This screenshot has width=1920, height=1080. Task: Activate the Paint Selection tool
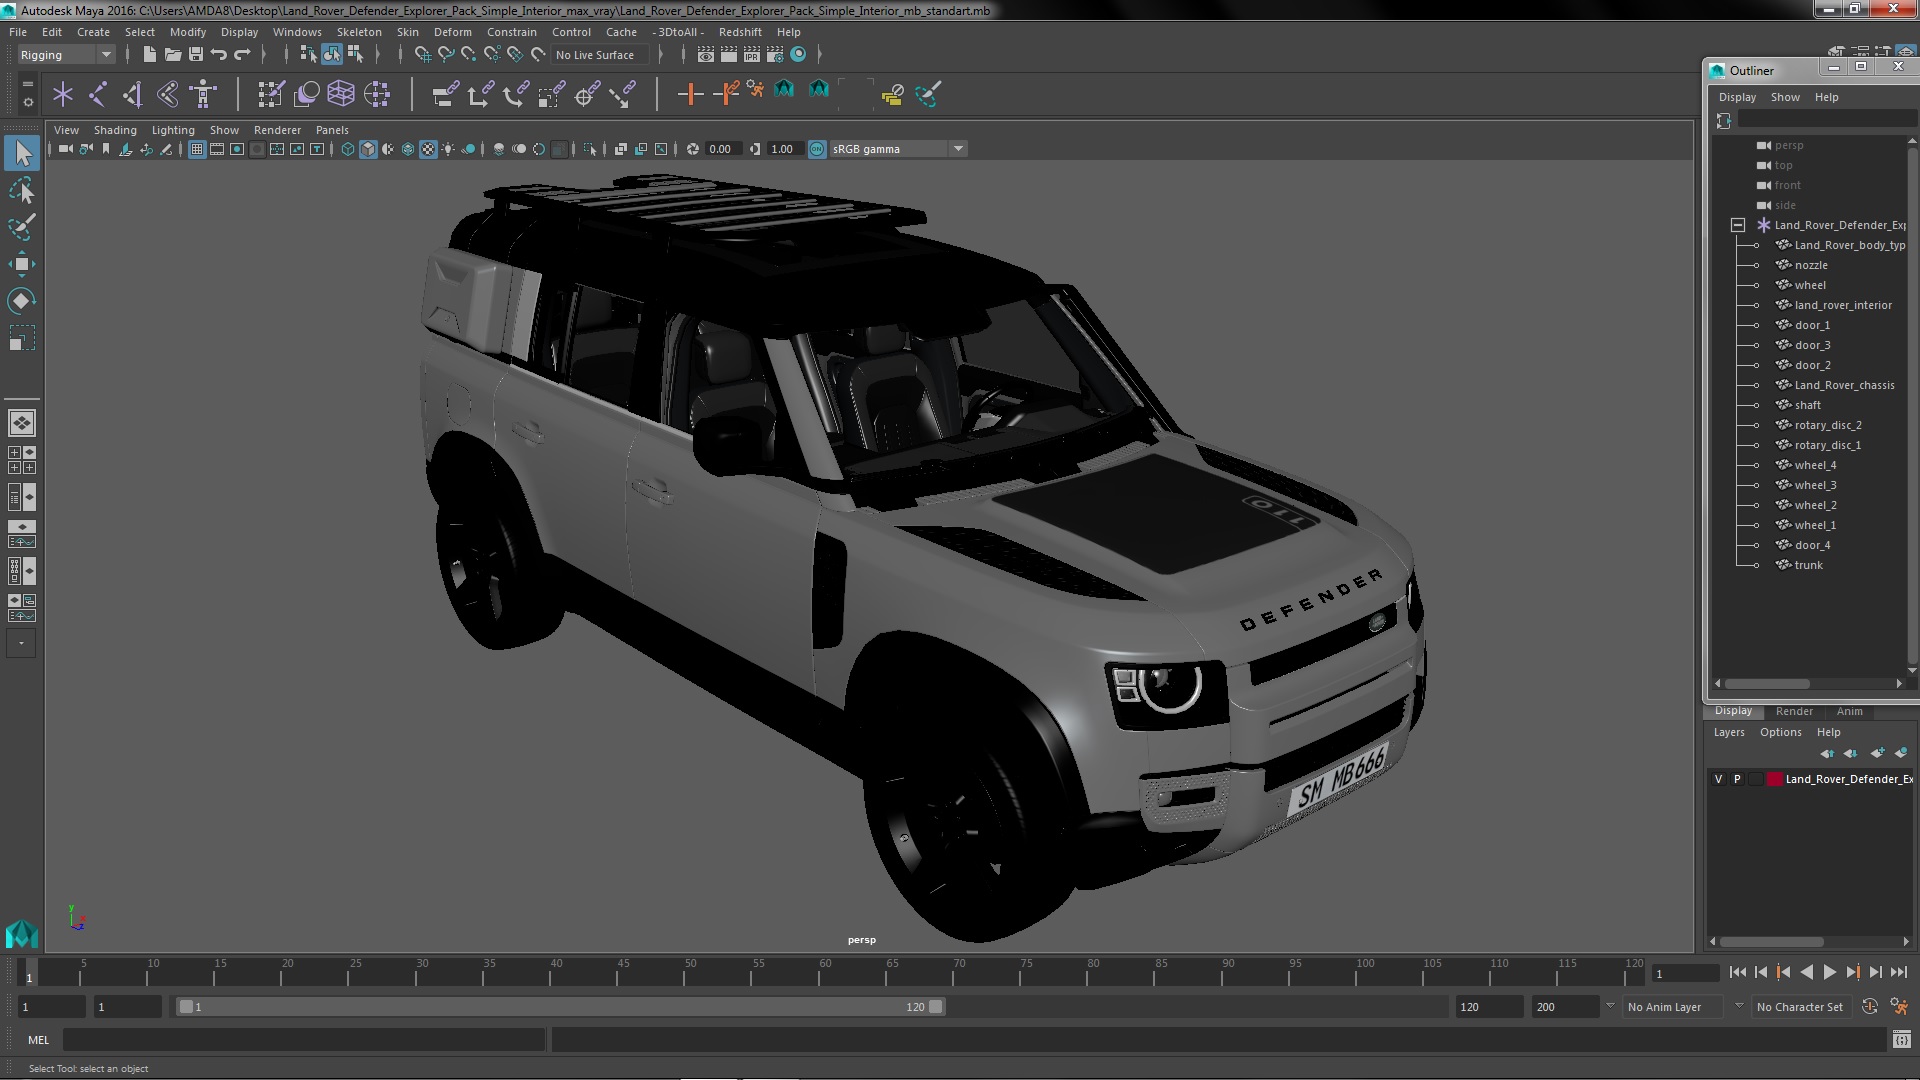[22, 227]
